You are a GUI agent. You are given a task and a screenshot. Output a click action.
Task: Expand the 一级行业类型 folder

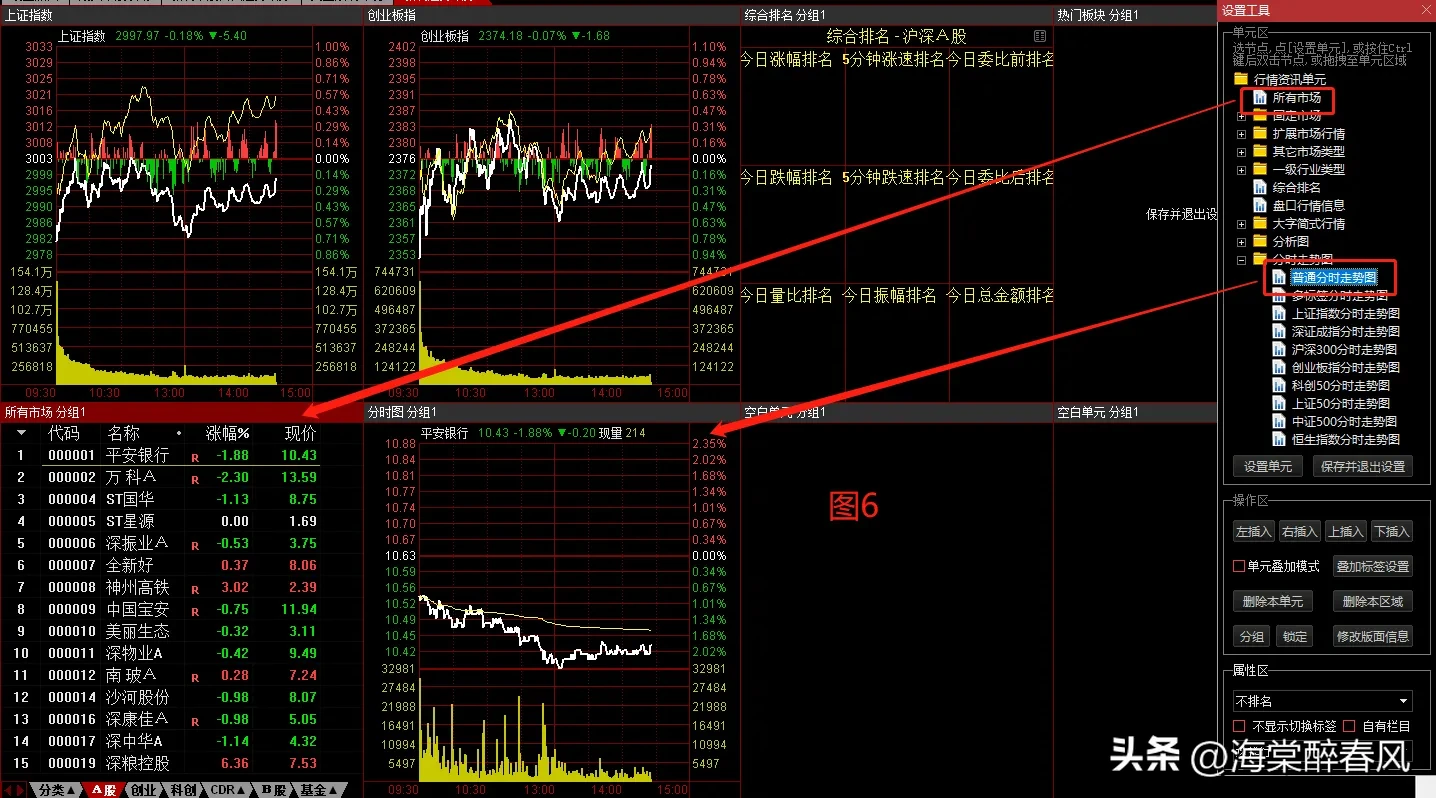coord(1242,170)
